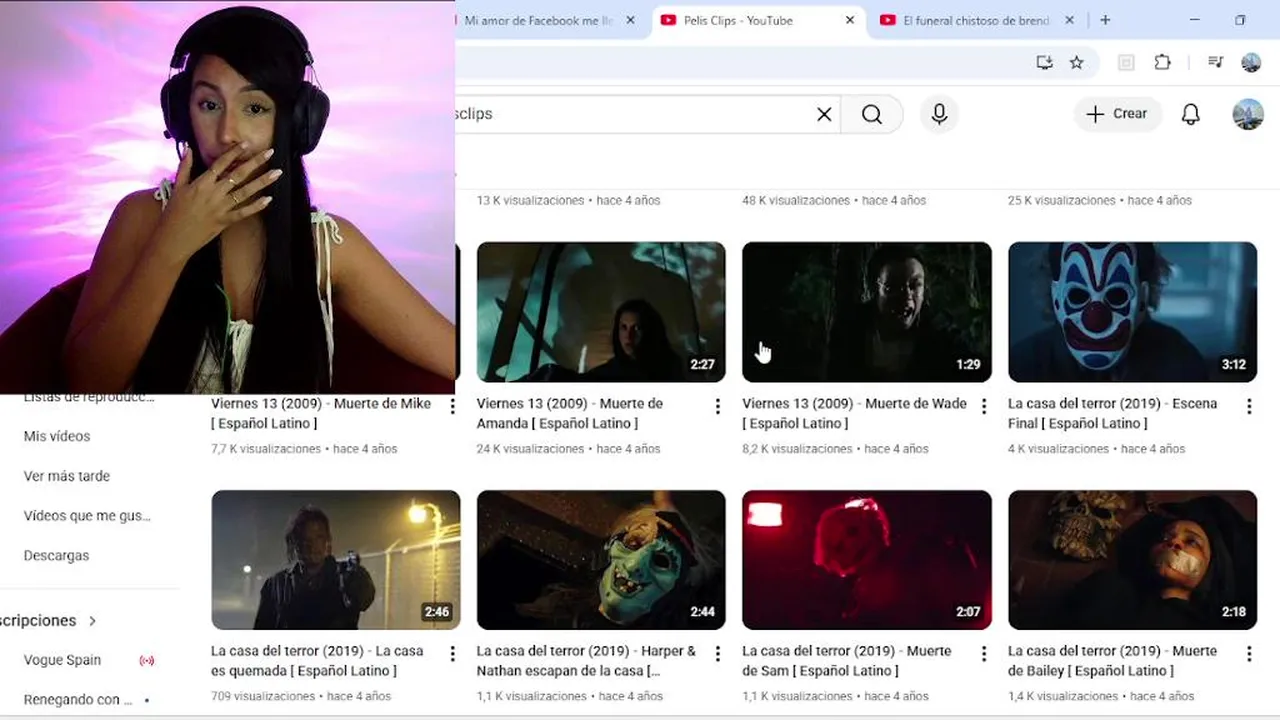This screenshot has height=720, width=1280.
Task: Open Ver más tarde in sidebar
Action: point(67,476)
